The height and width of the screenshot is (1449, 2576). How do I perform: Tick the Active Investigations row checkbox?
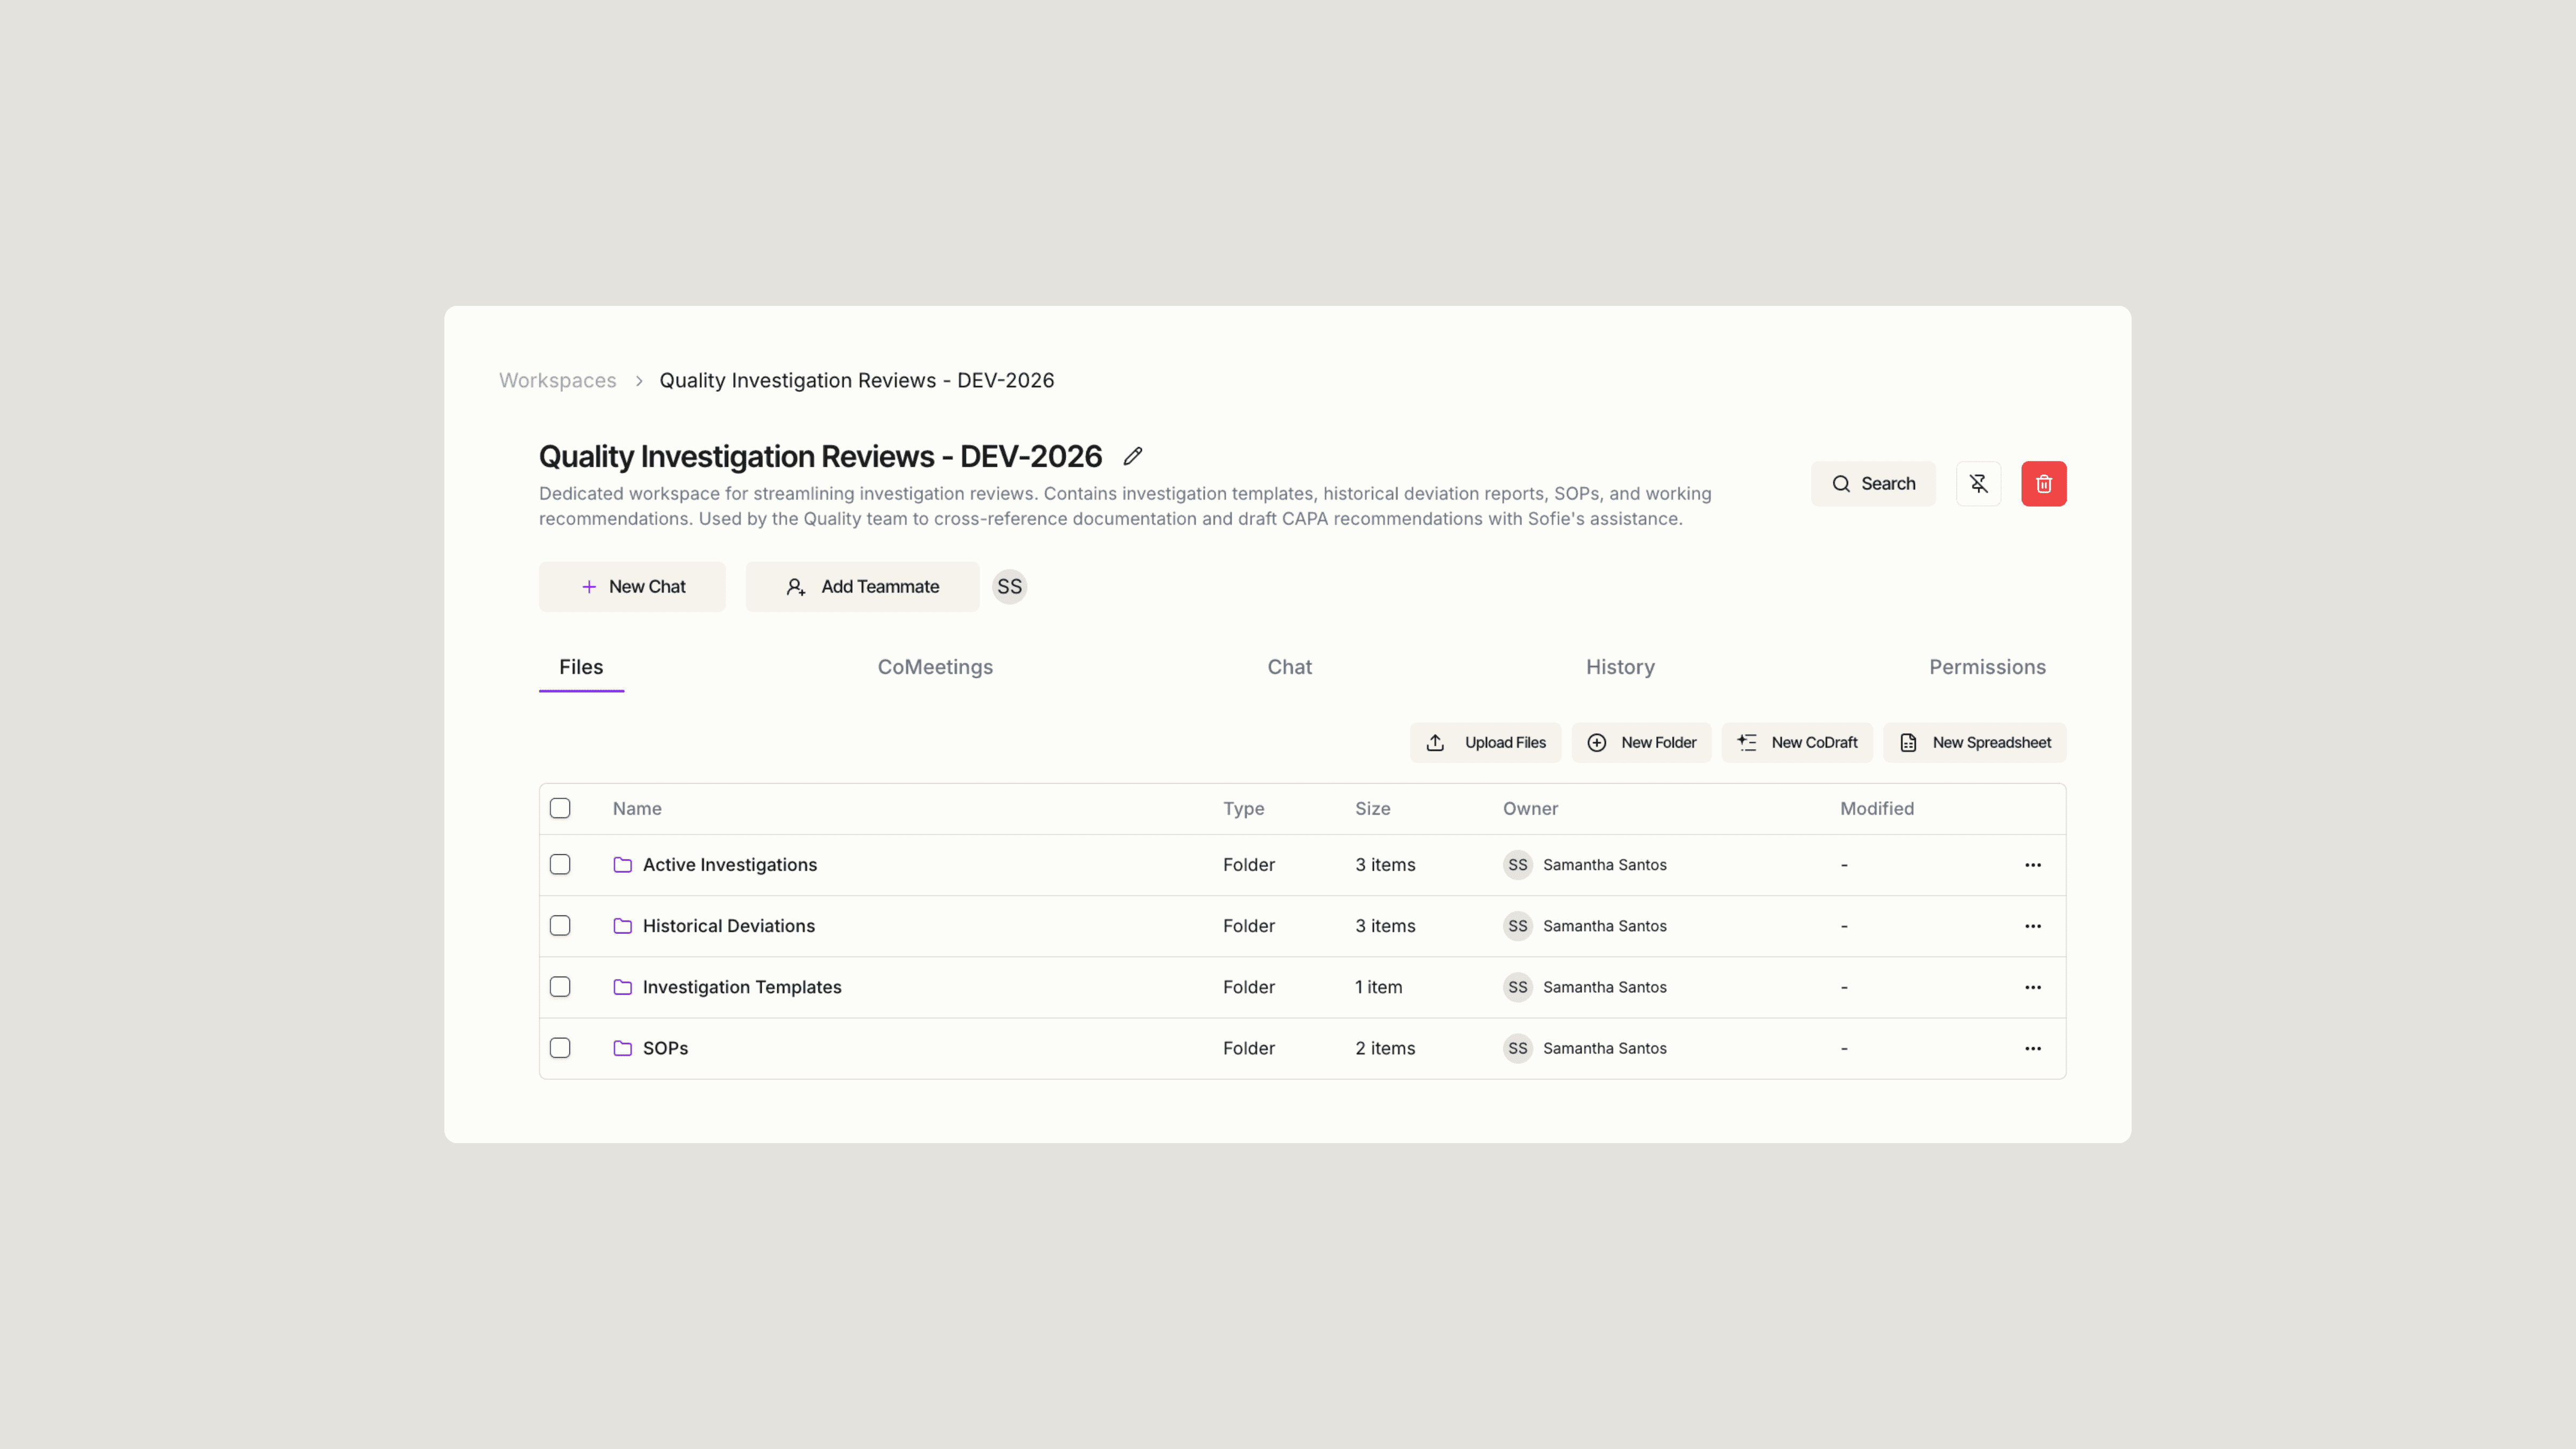pos(560,864)
